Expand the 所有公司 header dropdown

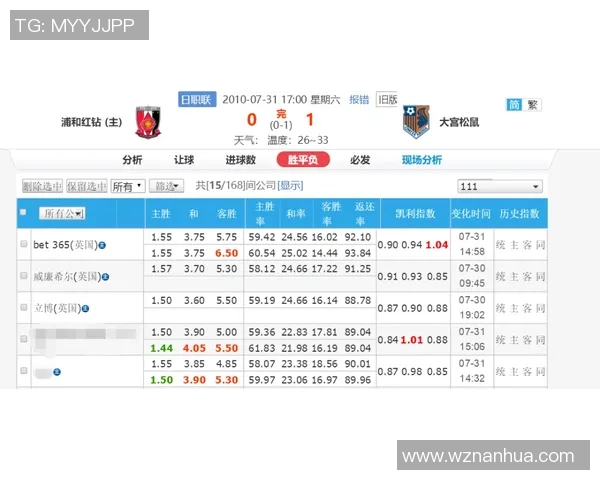pos(62,213)
